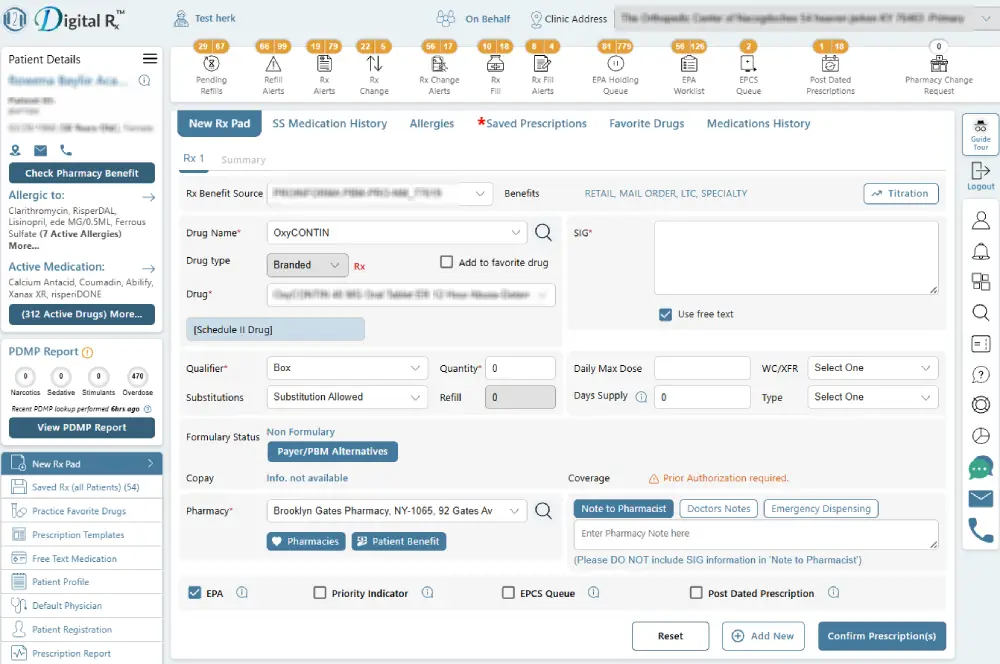Viewport: 1000px width, 664px height.
Task: Open Rx Fill icon
Action: (495, 64)
